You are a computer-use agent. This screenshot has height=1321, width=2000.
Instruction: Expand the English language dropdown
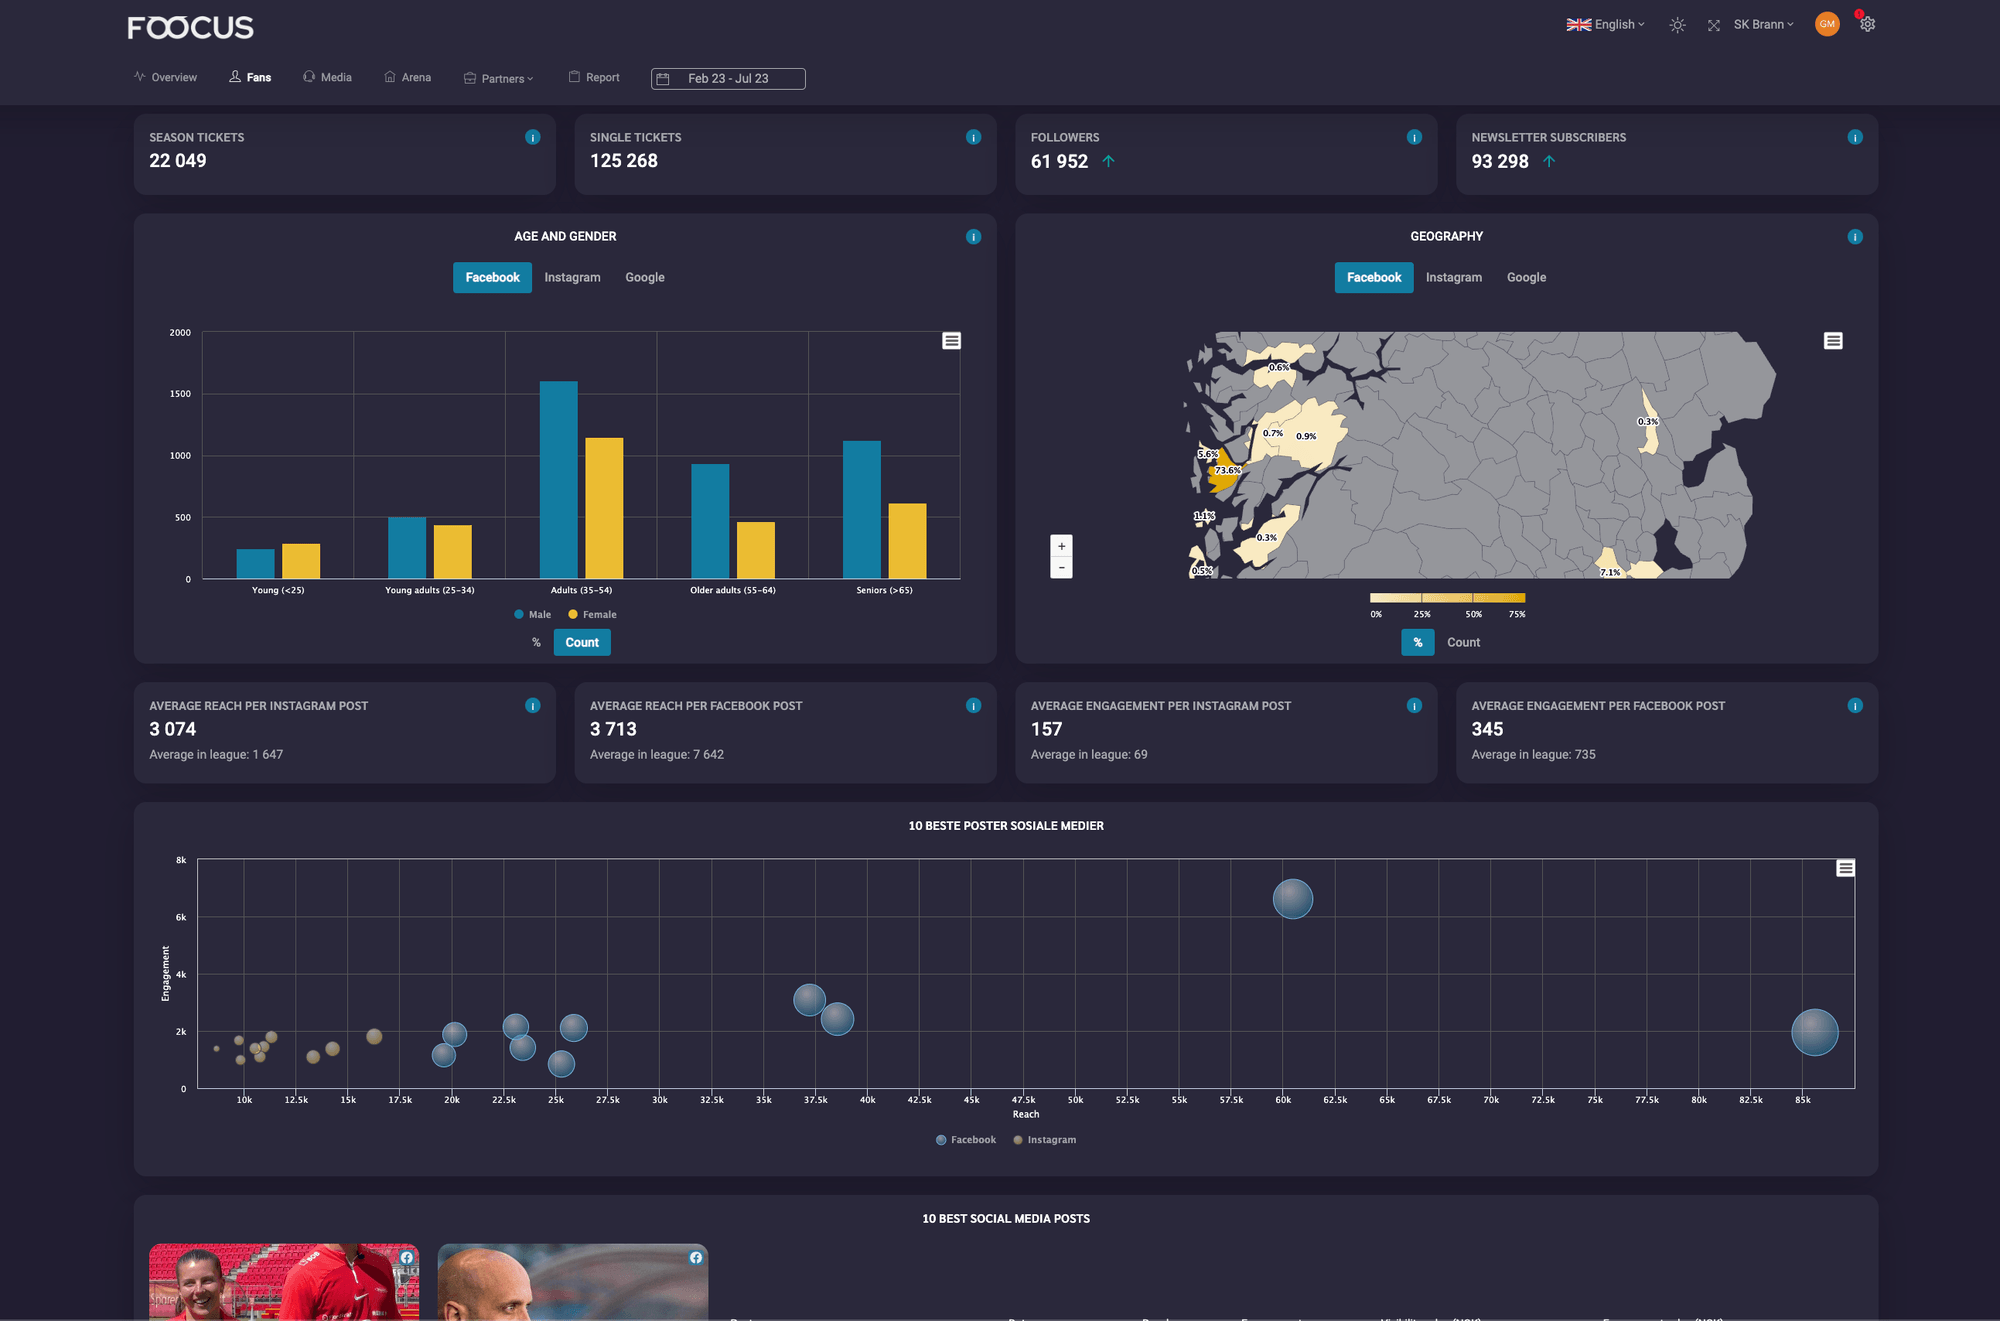[1605, 25]
